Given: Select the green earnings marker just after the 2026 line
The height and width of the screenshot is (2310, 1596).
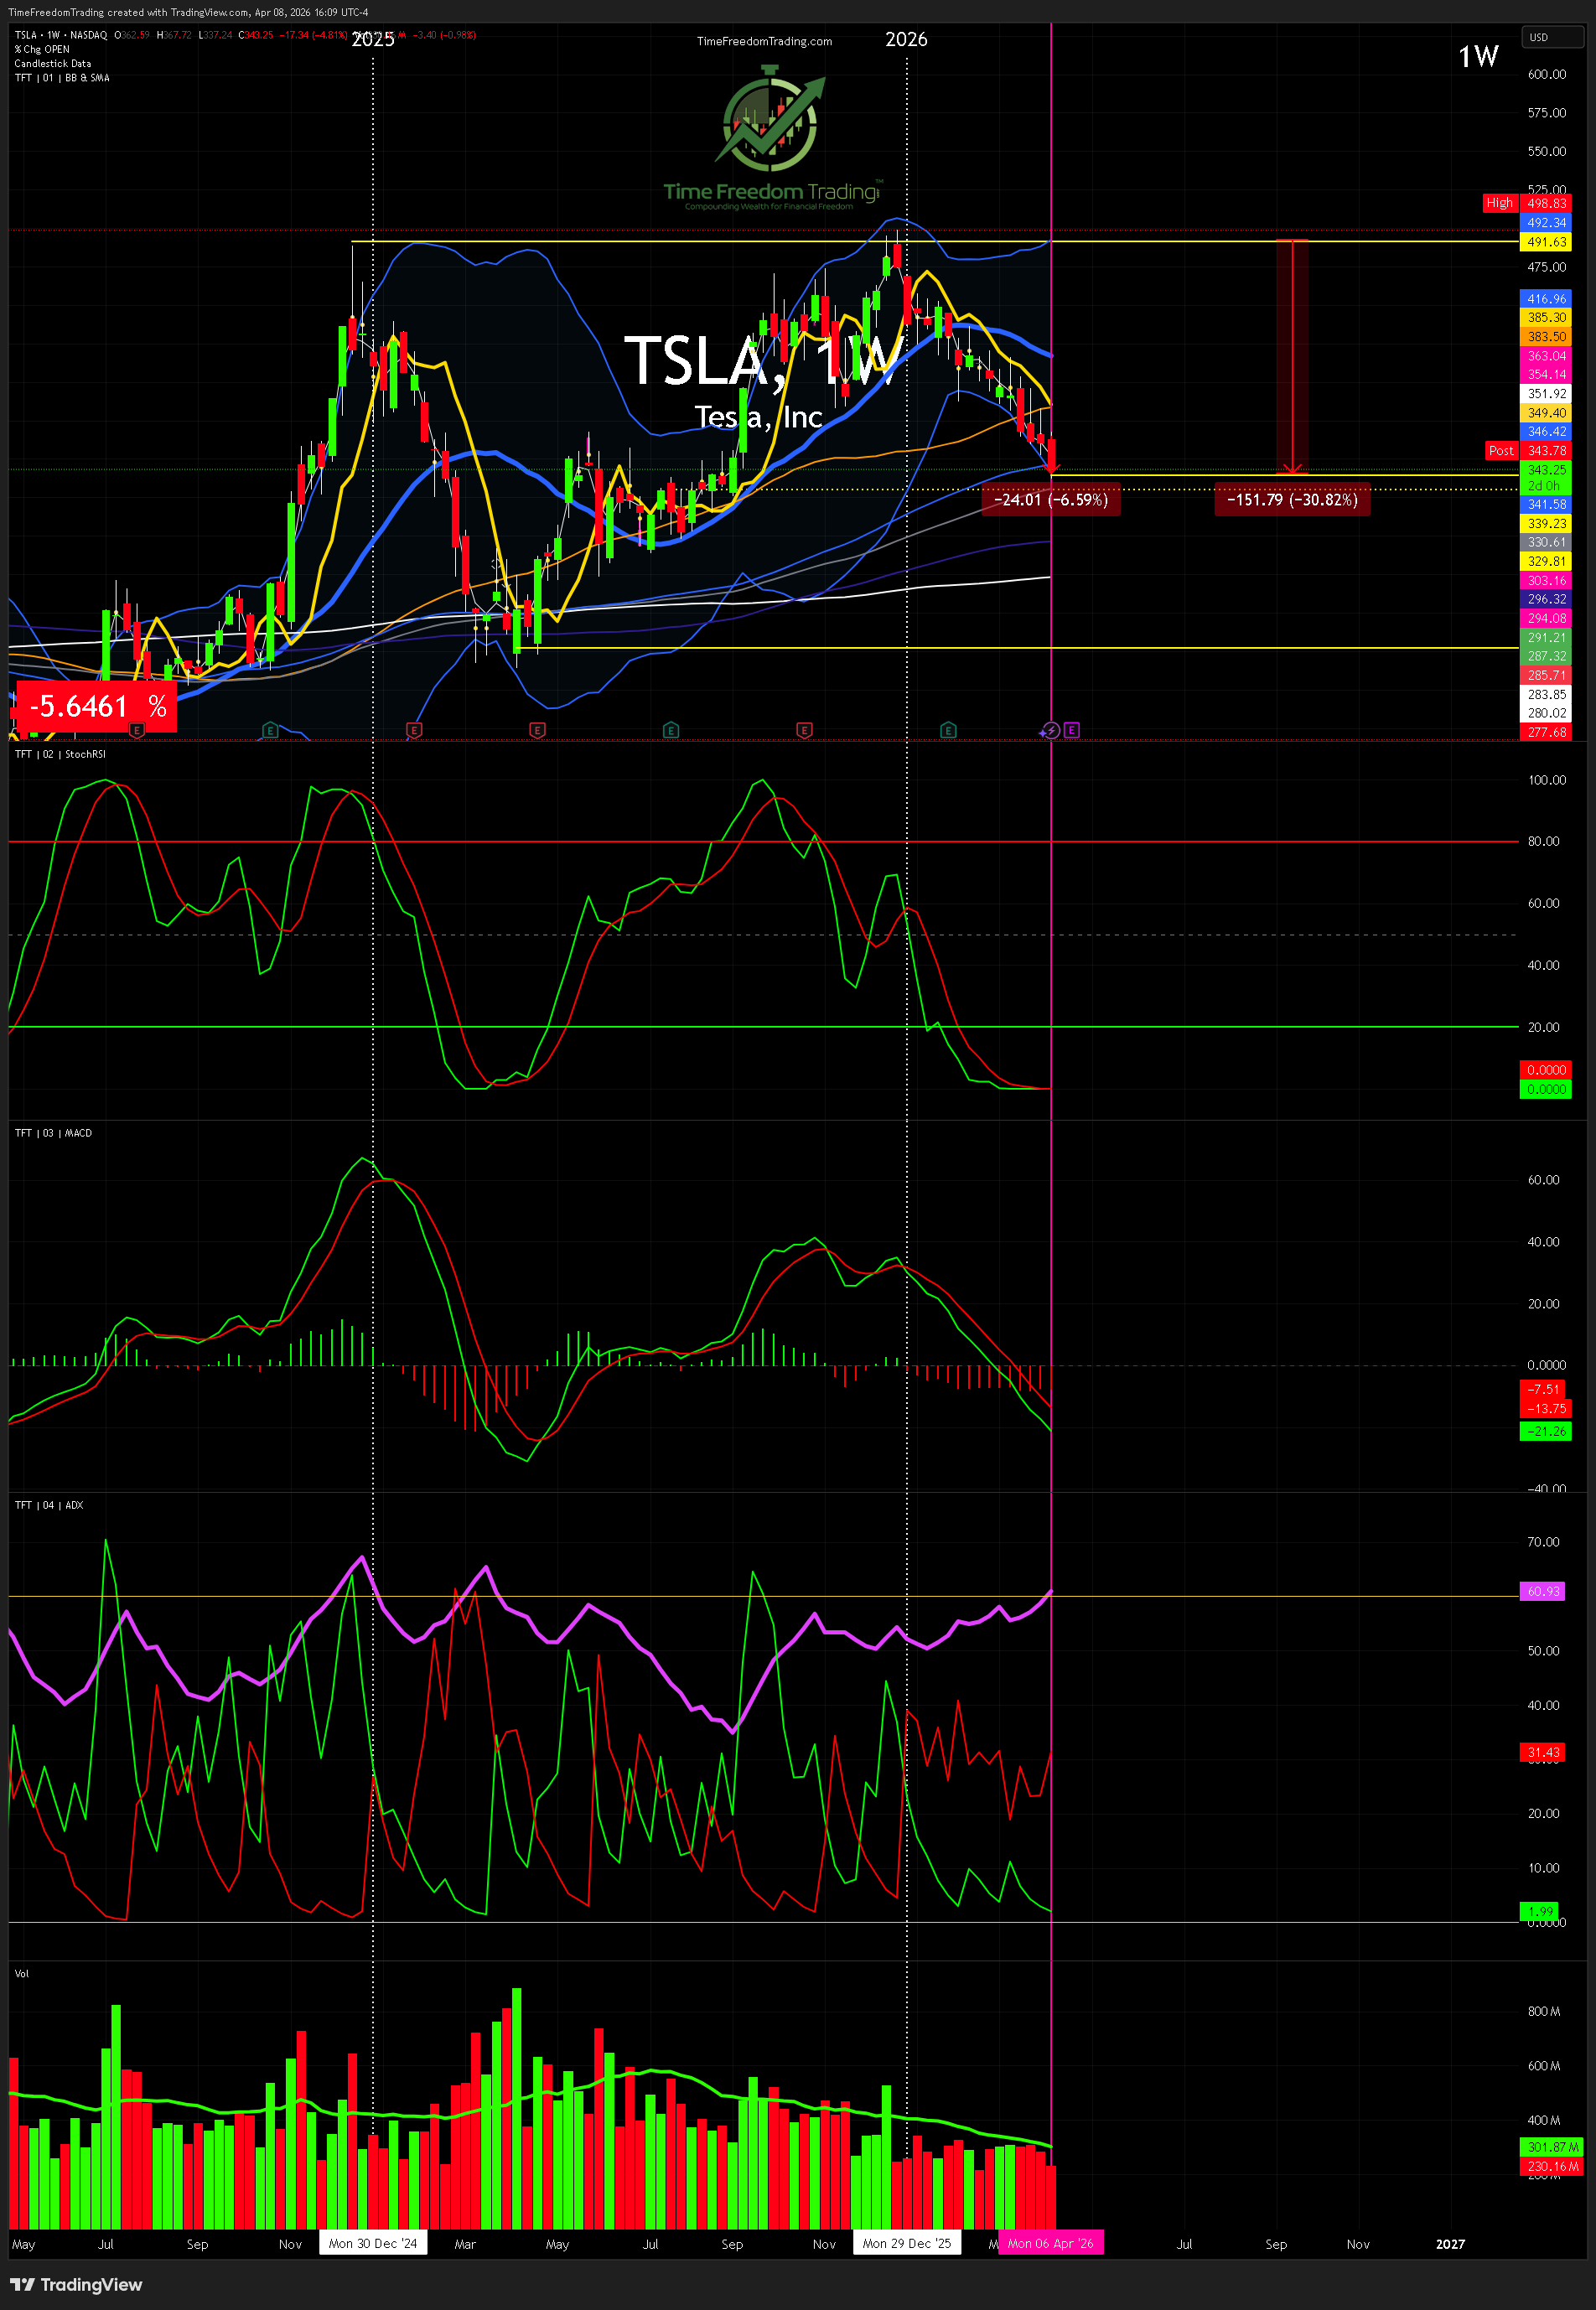Looking at the screenshot, I should pos(947,731).
